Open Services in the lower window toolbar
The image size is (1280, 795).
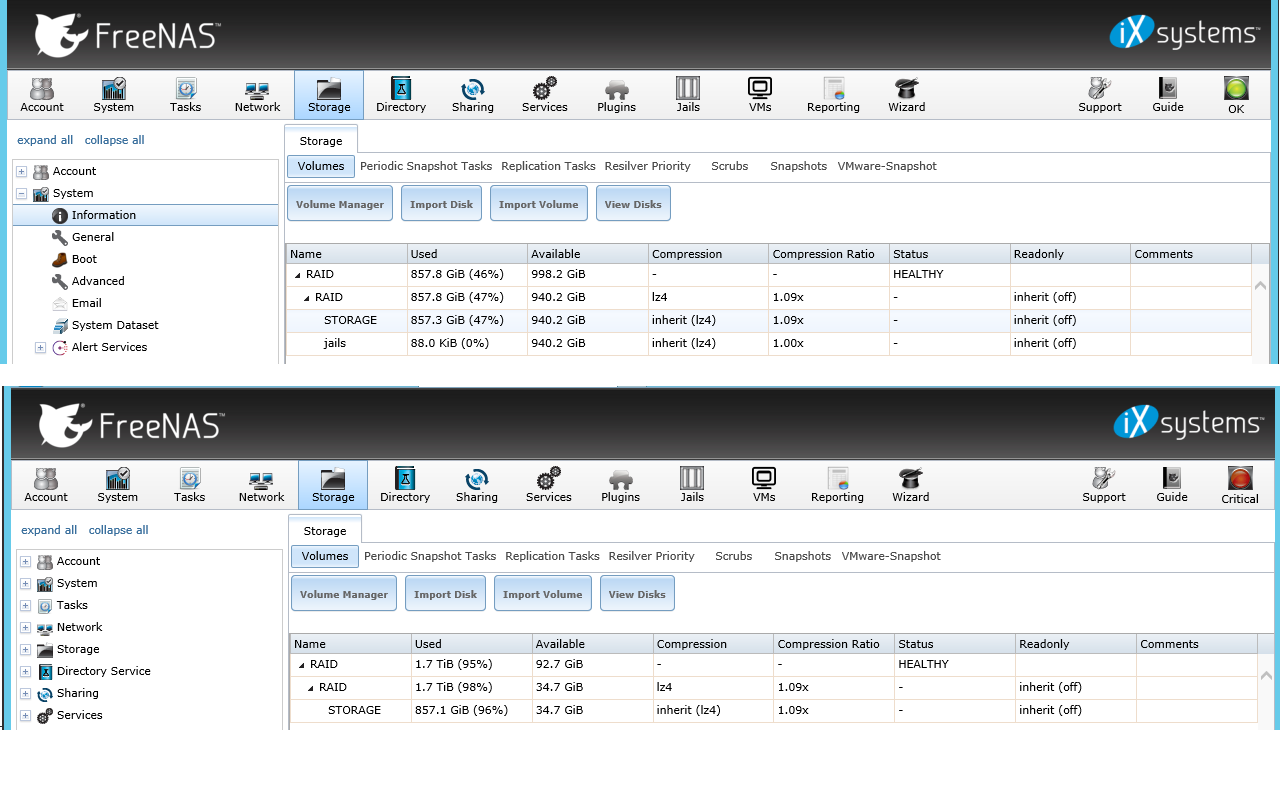549,485
